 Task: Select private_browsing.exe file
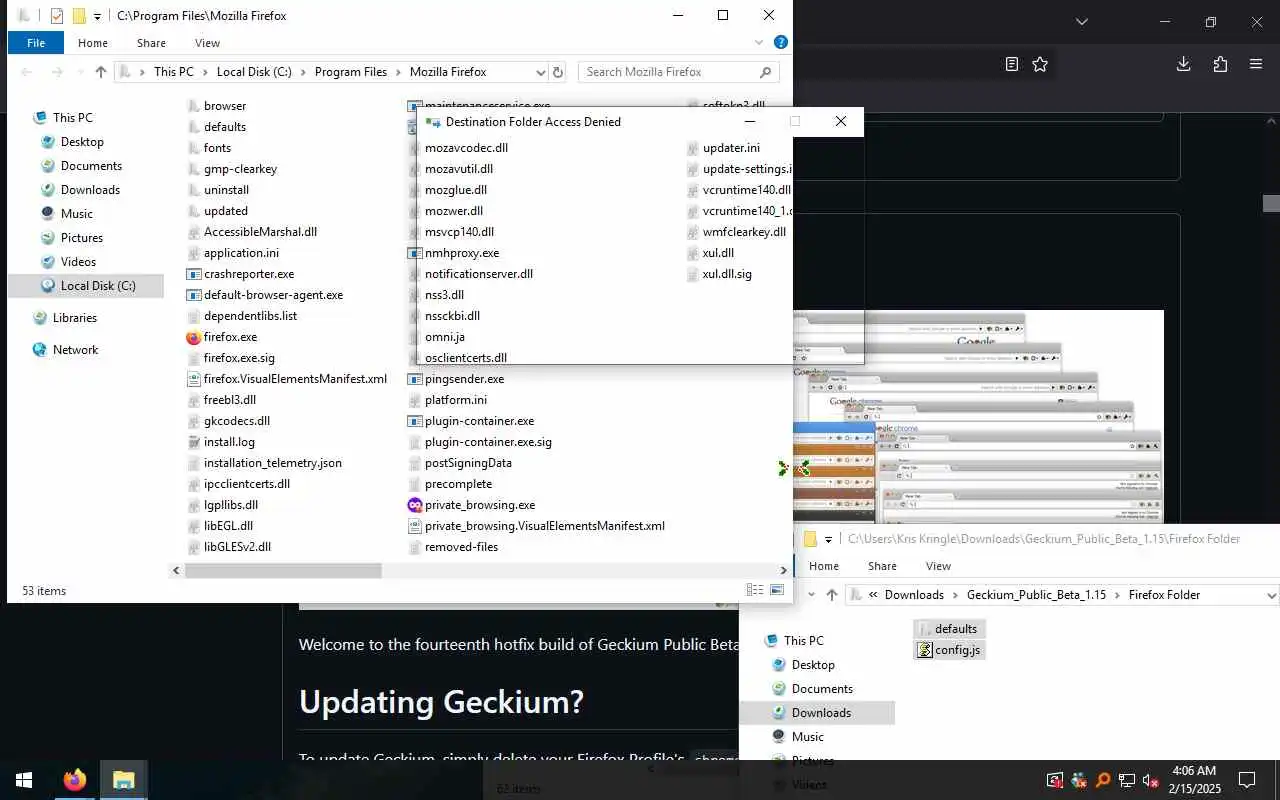tap(471, 505)
